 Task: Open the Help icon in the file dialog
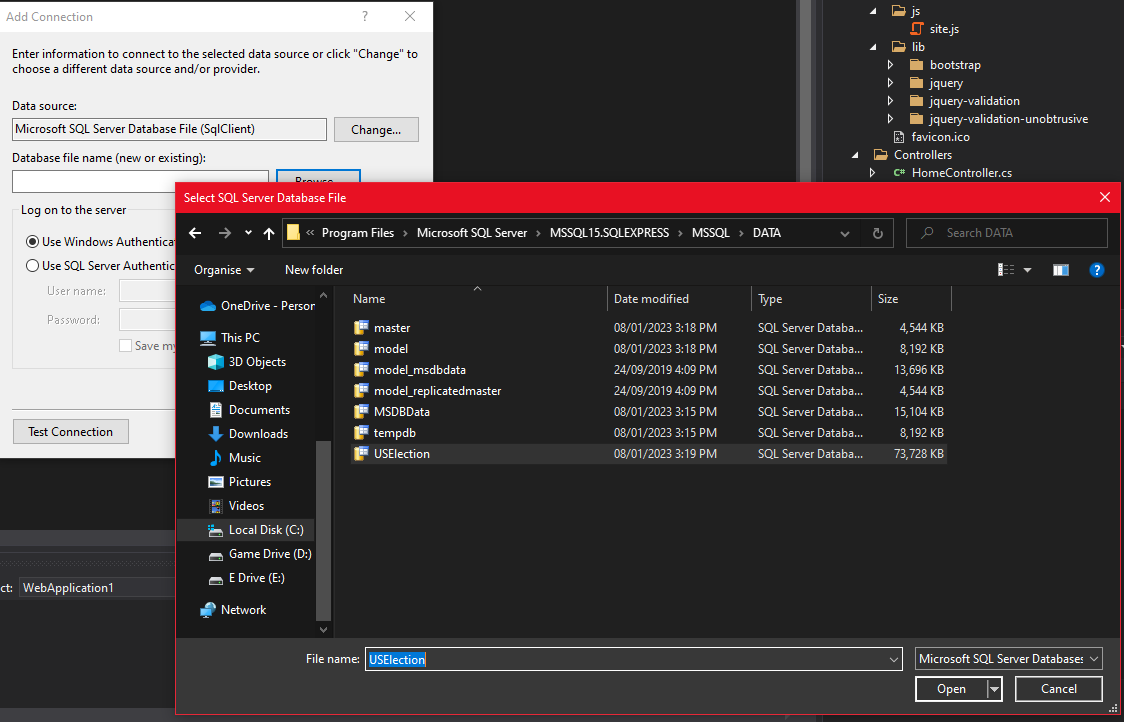[1097, 269]
